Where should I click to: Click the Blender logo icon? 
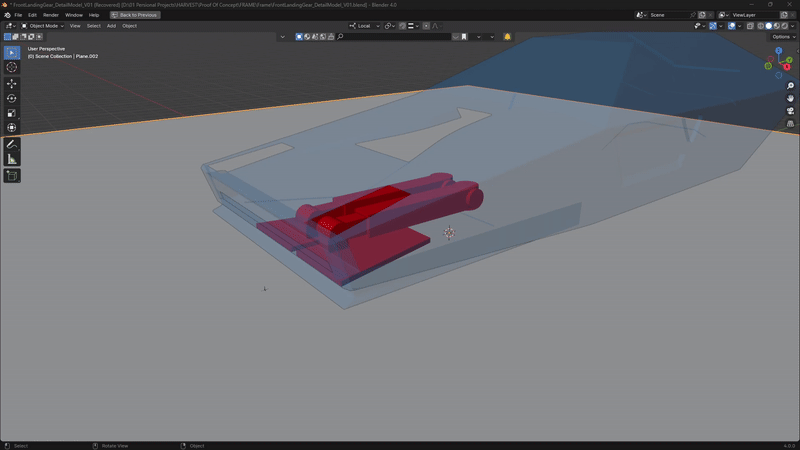7,15
